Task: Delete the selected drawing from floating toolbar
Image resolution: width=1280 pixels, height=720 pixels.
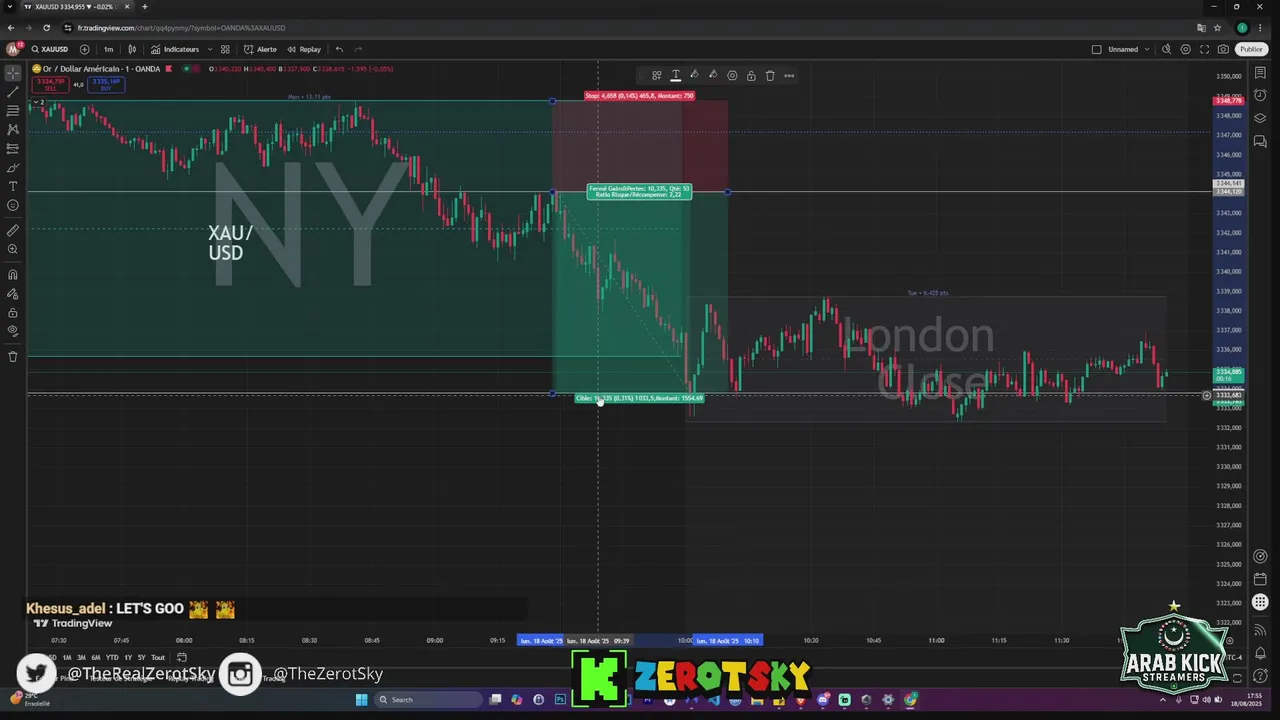Action: pyautogui.click(x=770, y=75)
